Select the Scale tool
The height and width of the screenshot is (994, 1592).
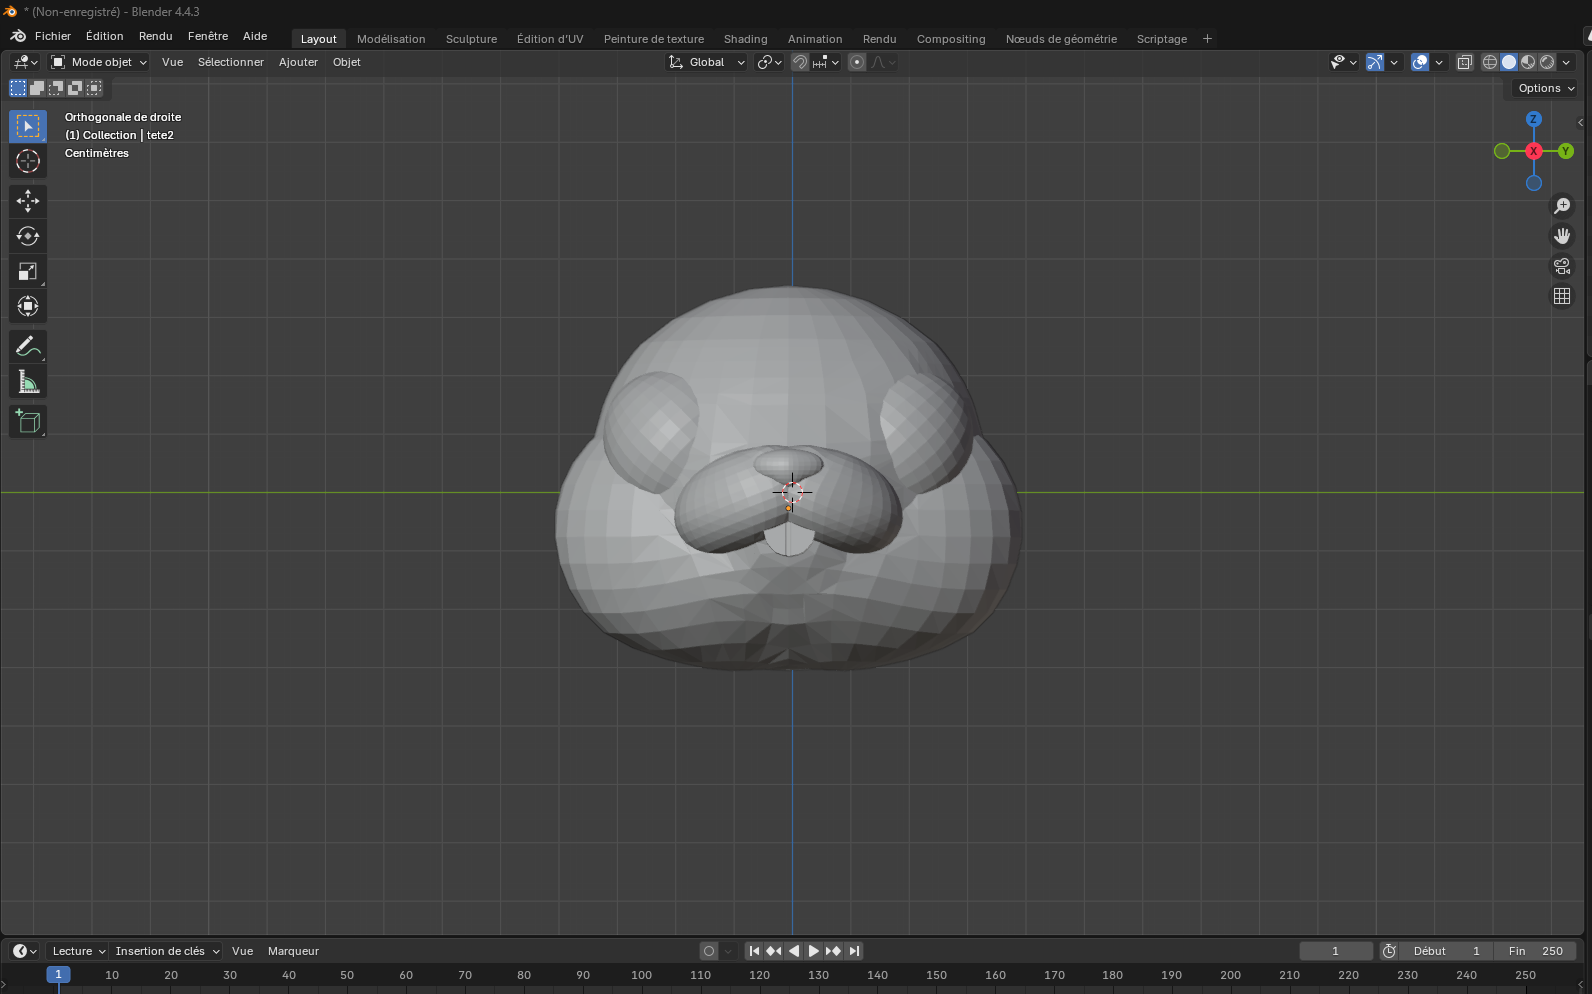tap(28, 272)
